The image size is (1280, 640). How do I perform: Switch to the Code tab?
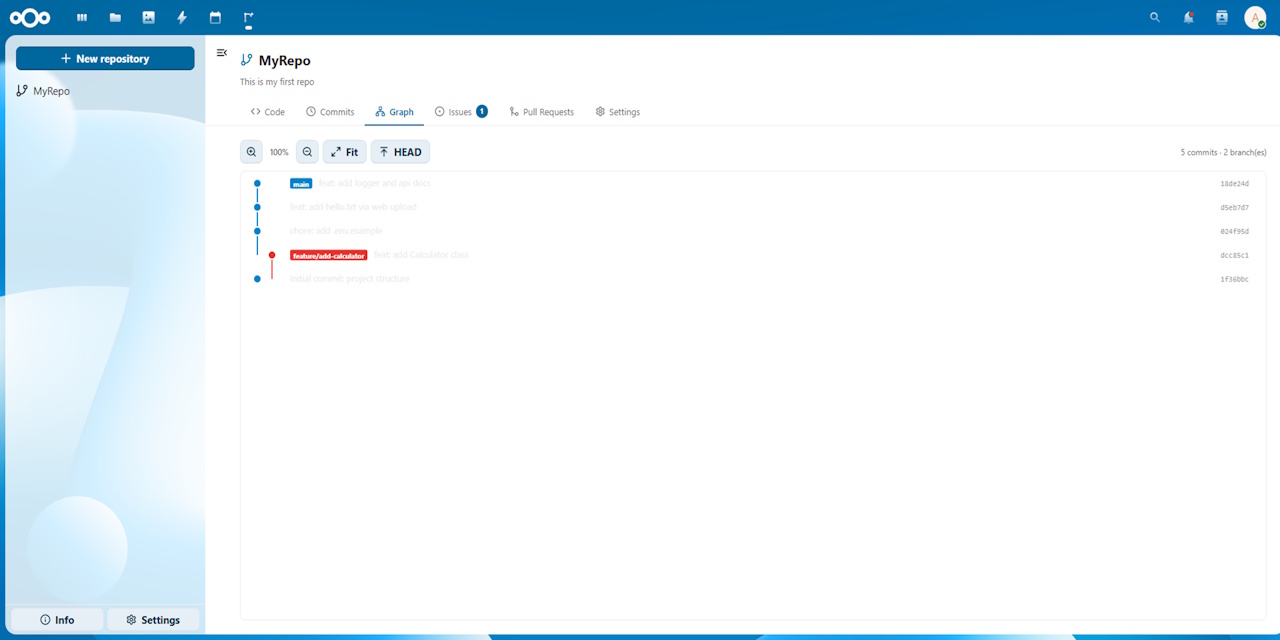pyautogui.click(x=268, y=112)
